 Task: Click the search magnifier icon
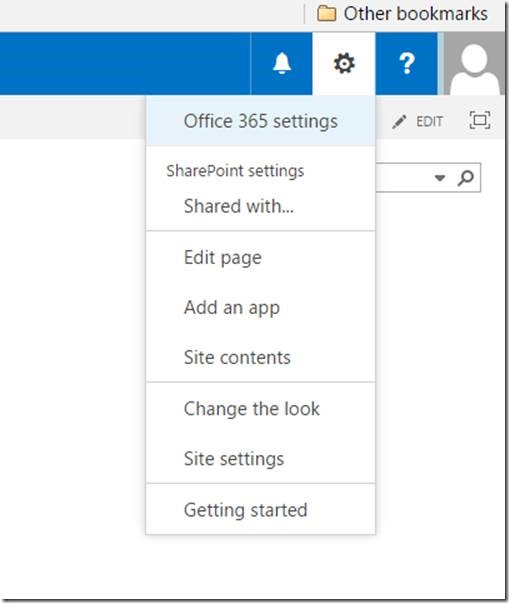tap(465, 178)
